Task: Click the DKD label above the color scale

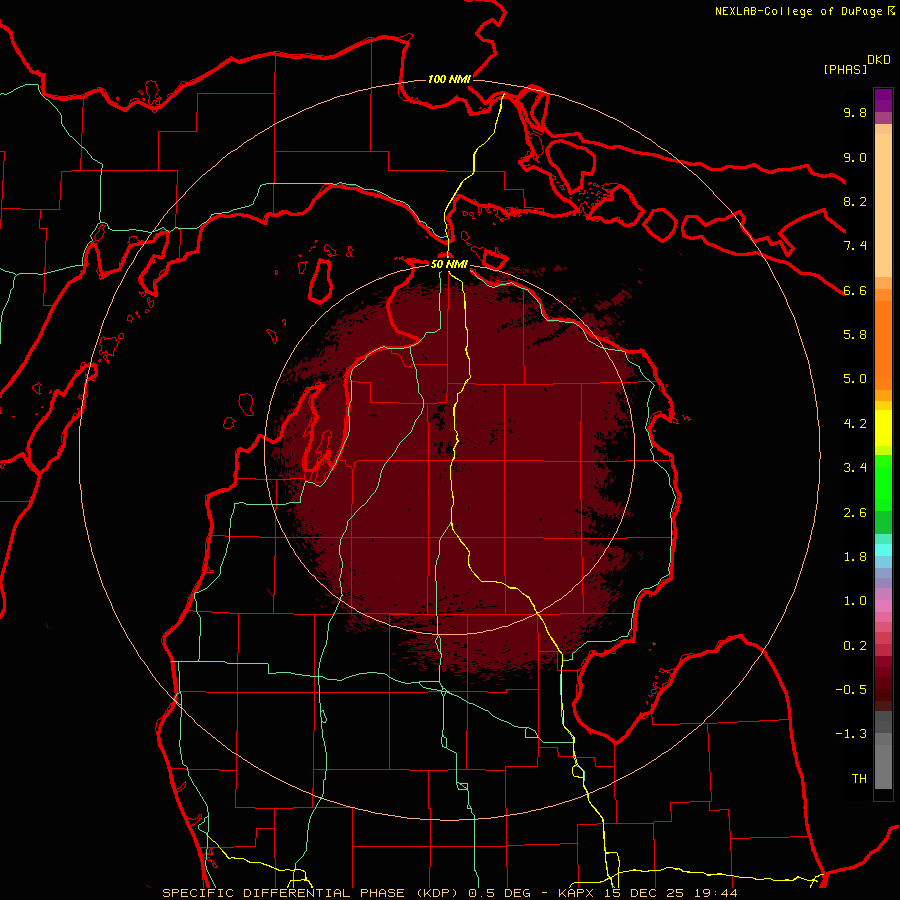Action: click(x=879, y=60)
